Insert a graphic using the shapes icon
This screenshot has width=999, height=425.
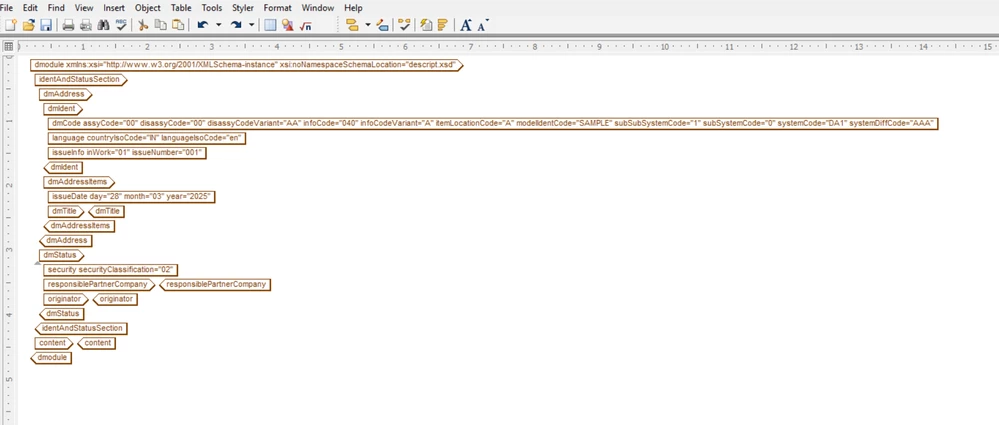pyautogui.click(x=288, y=25)
